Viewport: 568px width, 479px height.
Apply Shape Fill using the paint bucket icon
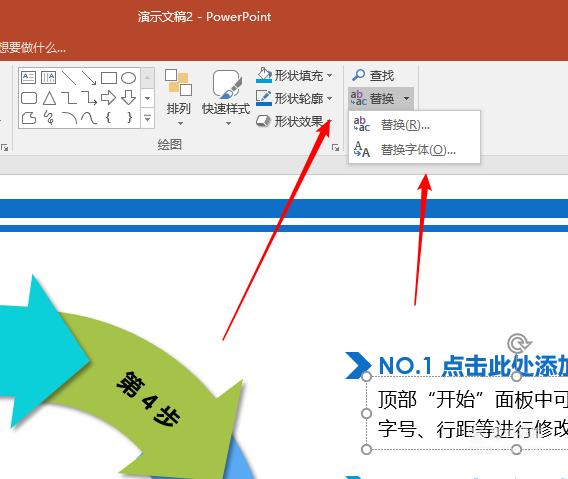tap(264, 75)
